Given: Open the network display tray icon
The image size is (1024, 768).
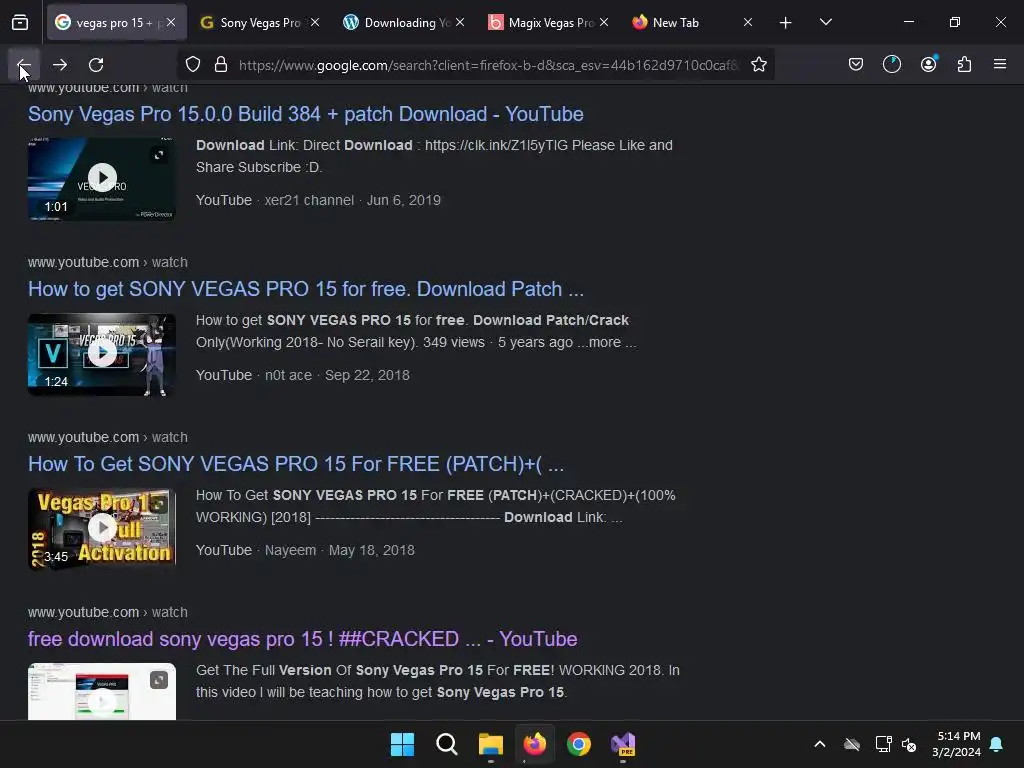Looking at the screenshot, I should (884, 744).
